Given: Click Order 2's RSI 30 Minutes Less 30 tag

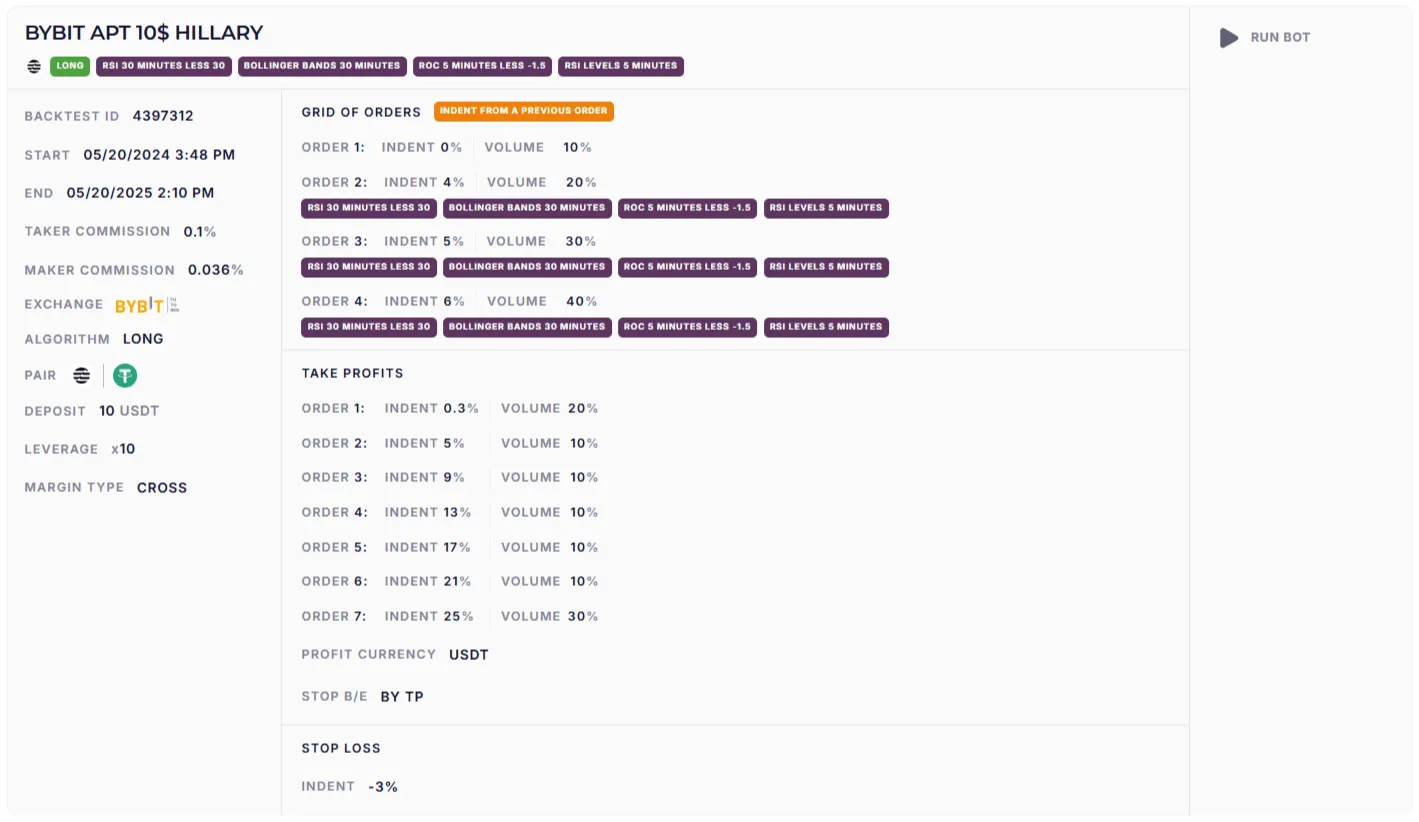Looking at the screenshot, I should pyautogui.click(x=368, y=208).
